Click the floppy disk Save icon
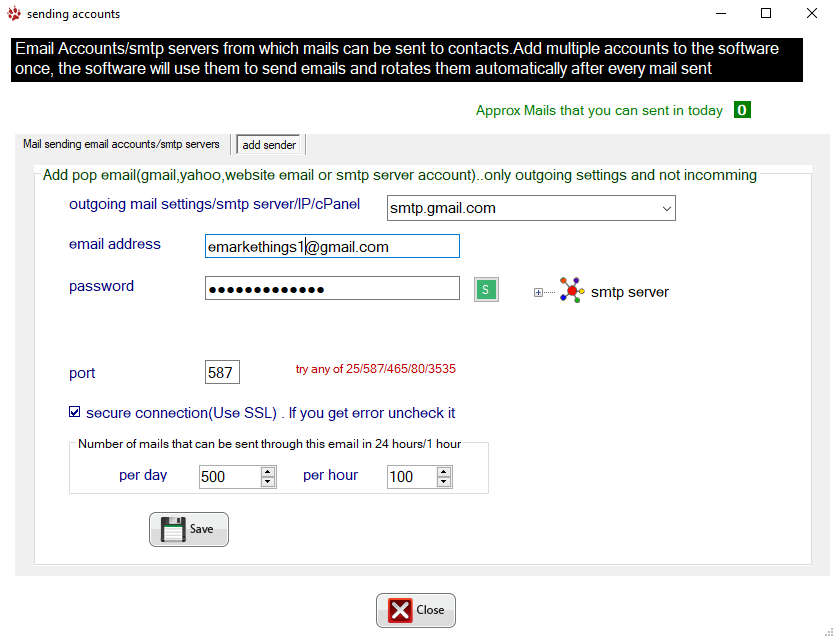Image resolution: width=835 pixels, height=636 pixels. tap(173, 529)
